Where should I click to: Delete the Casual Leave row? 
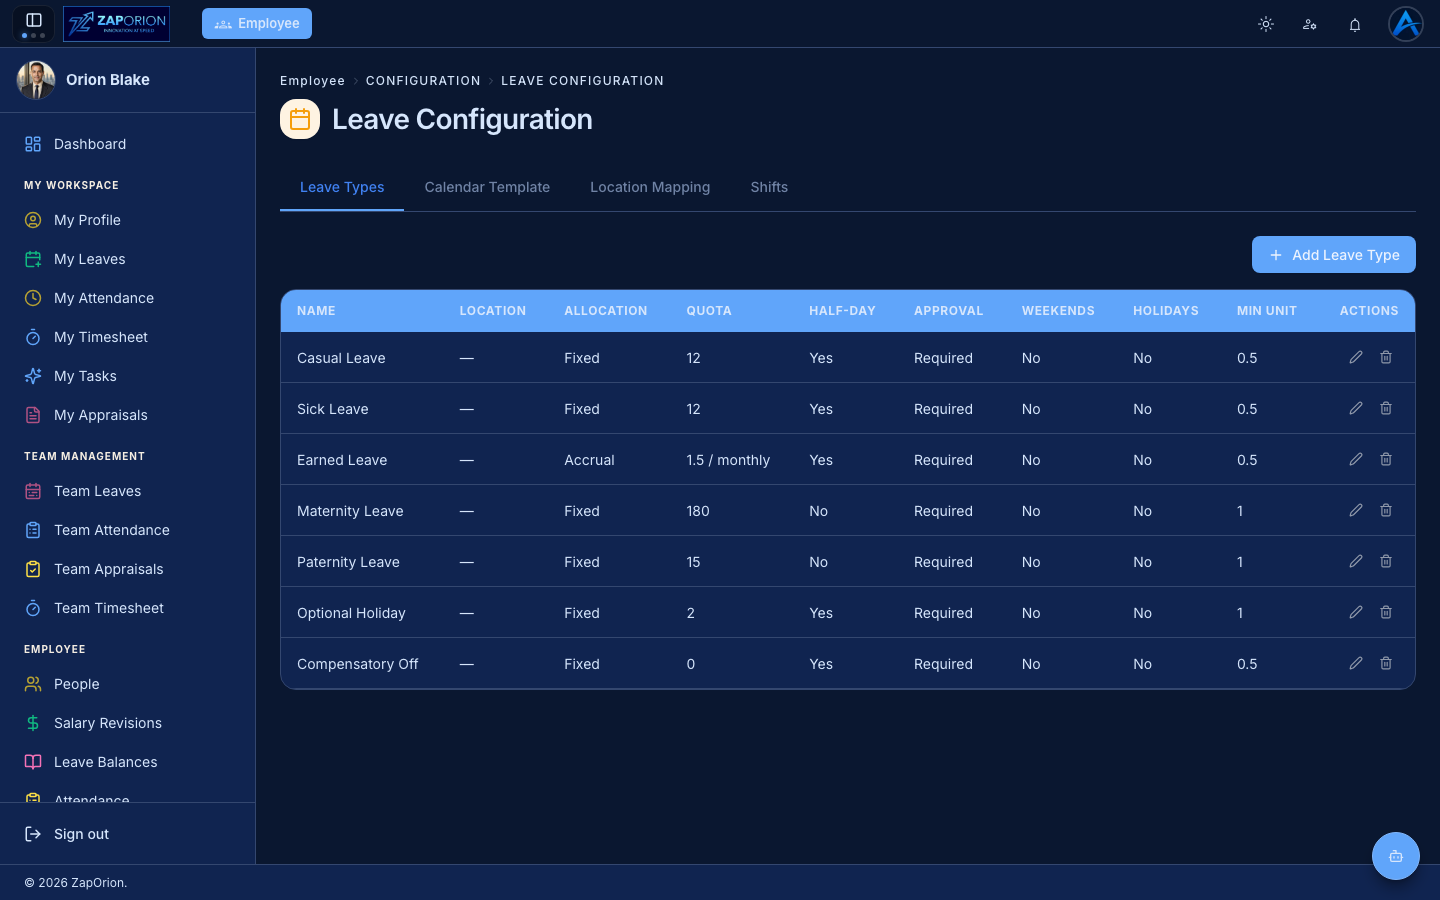(1386, 357)
